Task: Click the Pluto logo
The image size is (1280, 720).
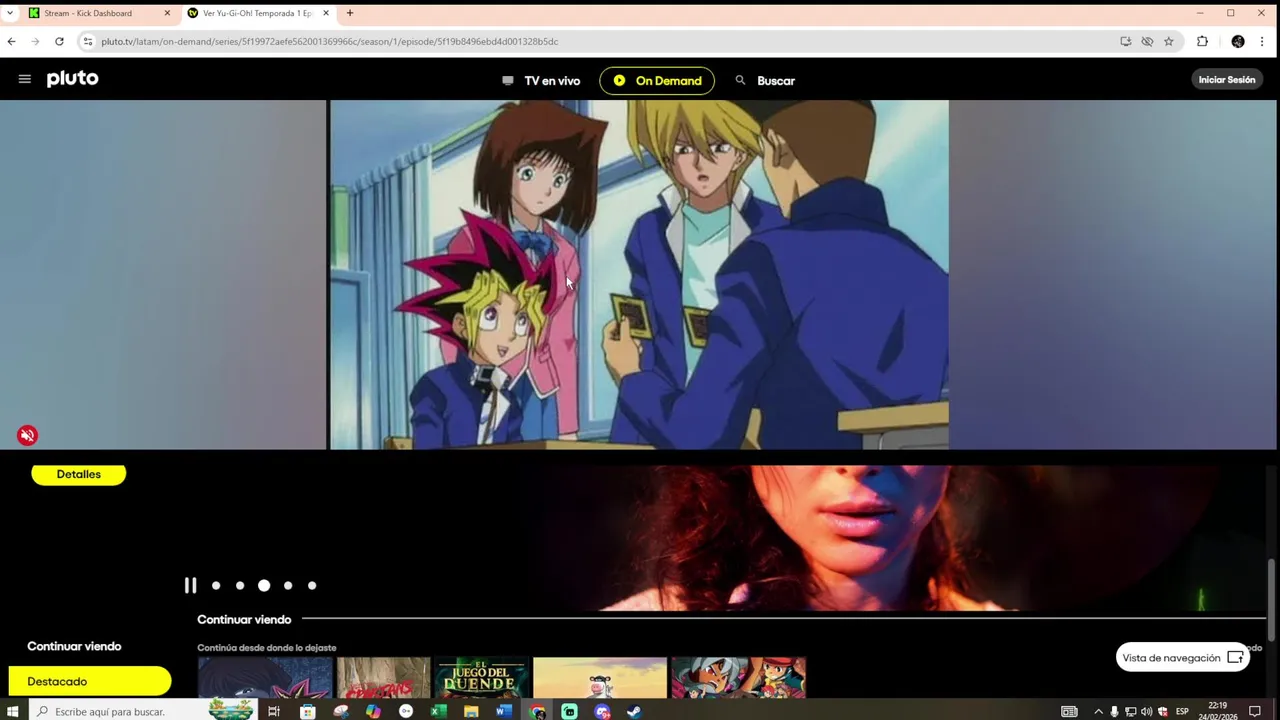Action: pyautogui.click(x=72, y=79)
